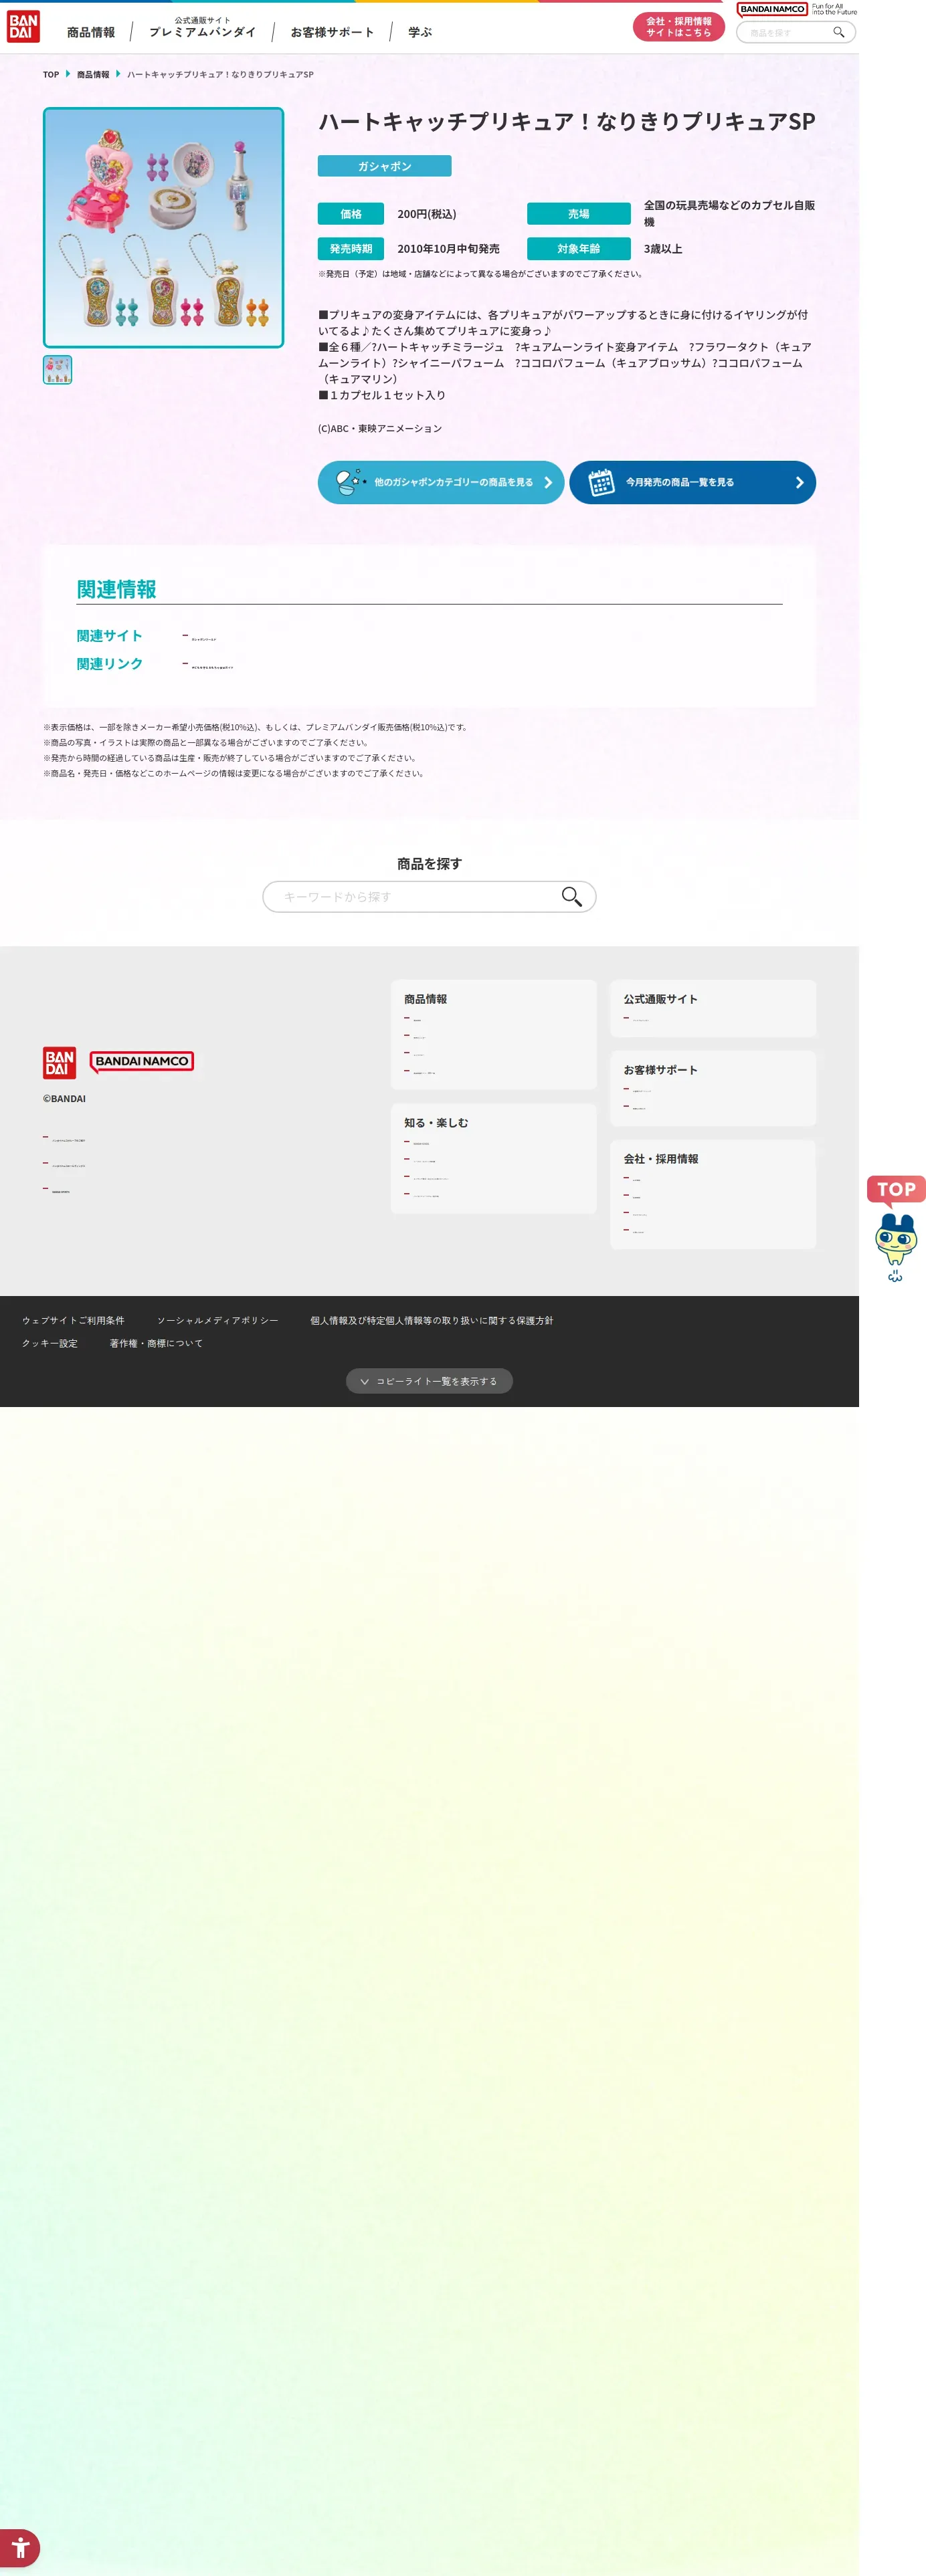Click 今月発売の商品一覧を見る button
Screen dimensions: 926x2576
tap(692, 482)
